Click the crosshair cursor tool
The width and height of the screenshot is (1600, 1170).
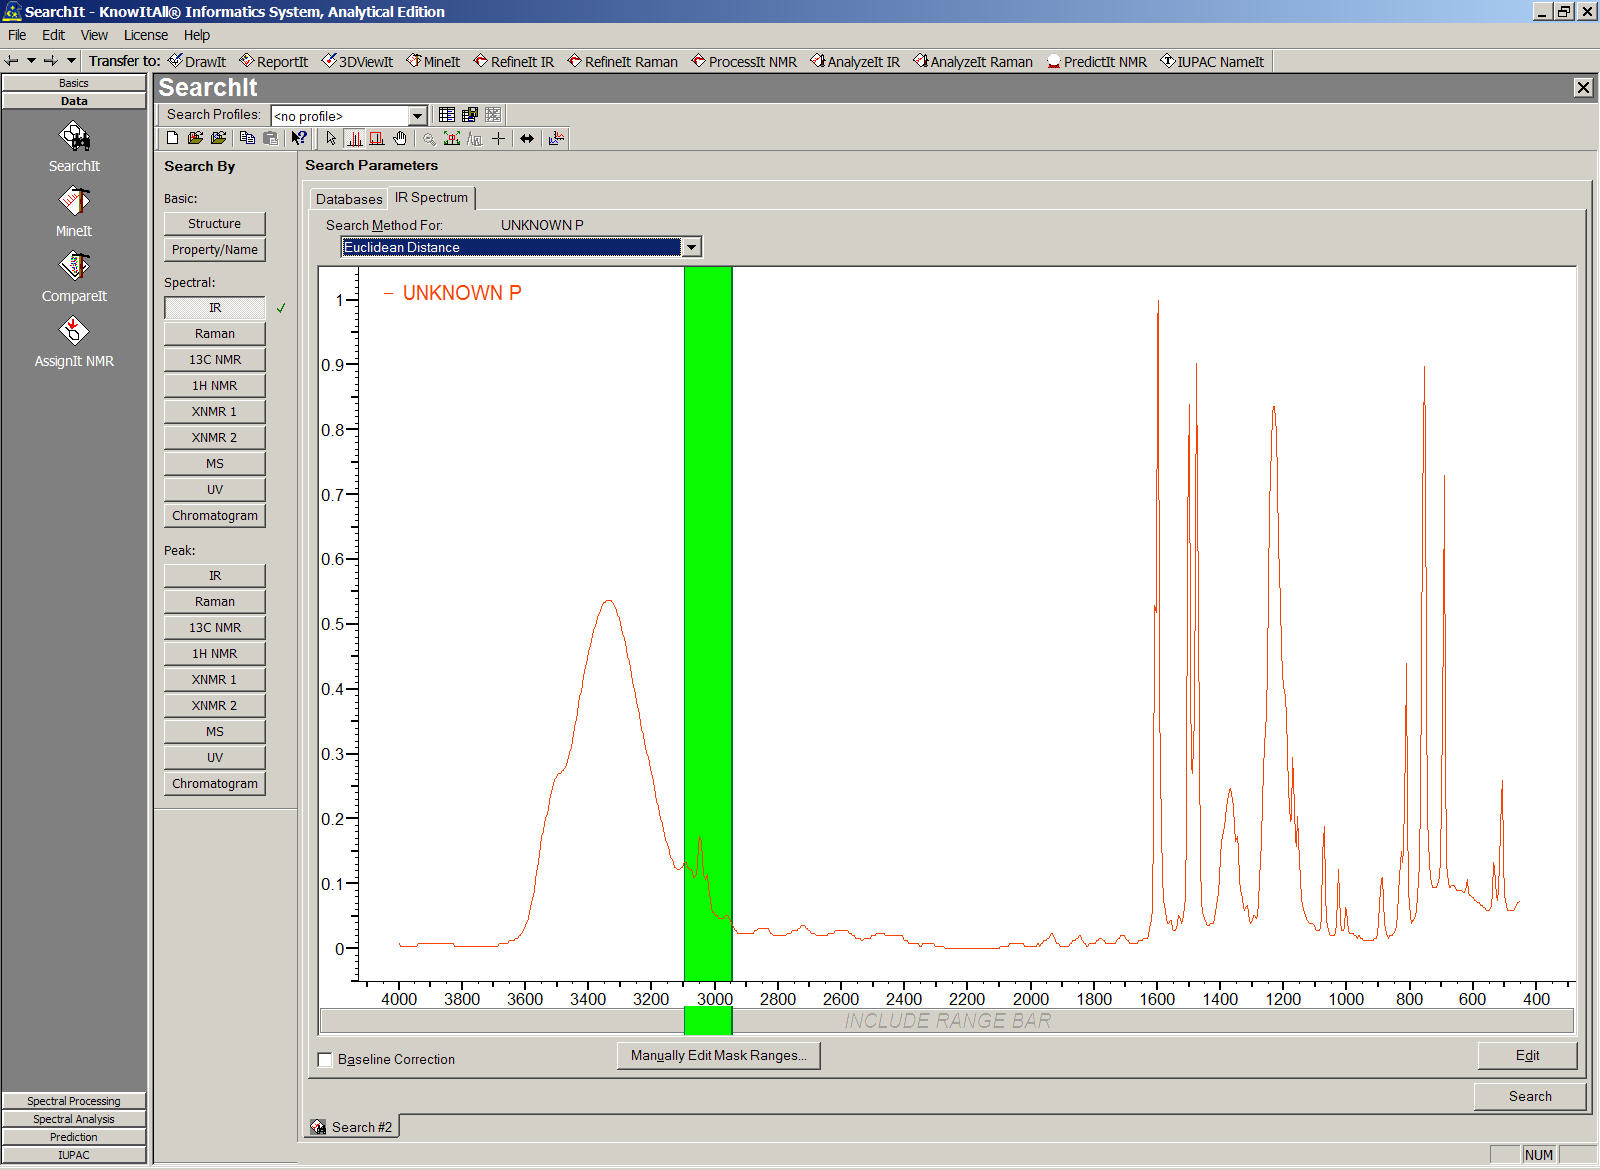pos(498,138)
